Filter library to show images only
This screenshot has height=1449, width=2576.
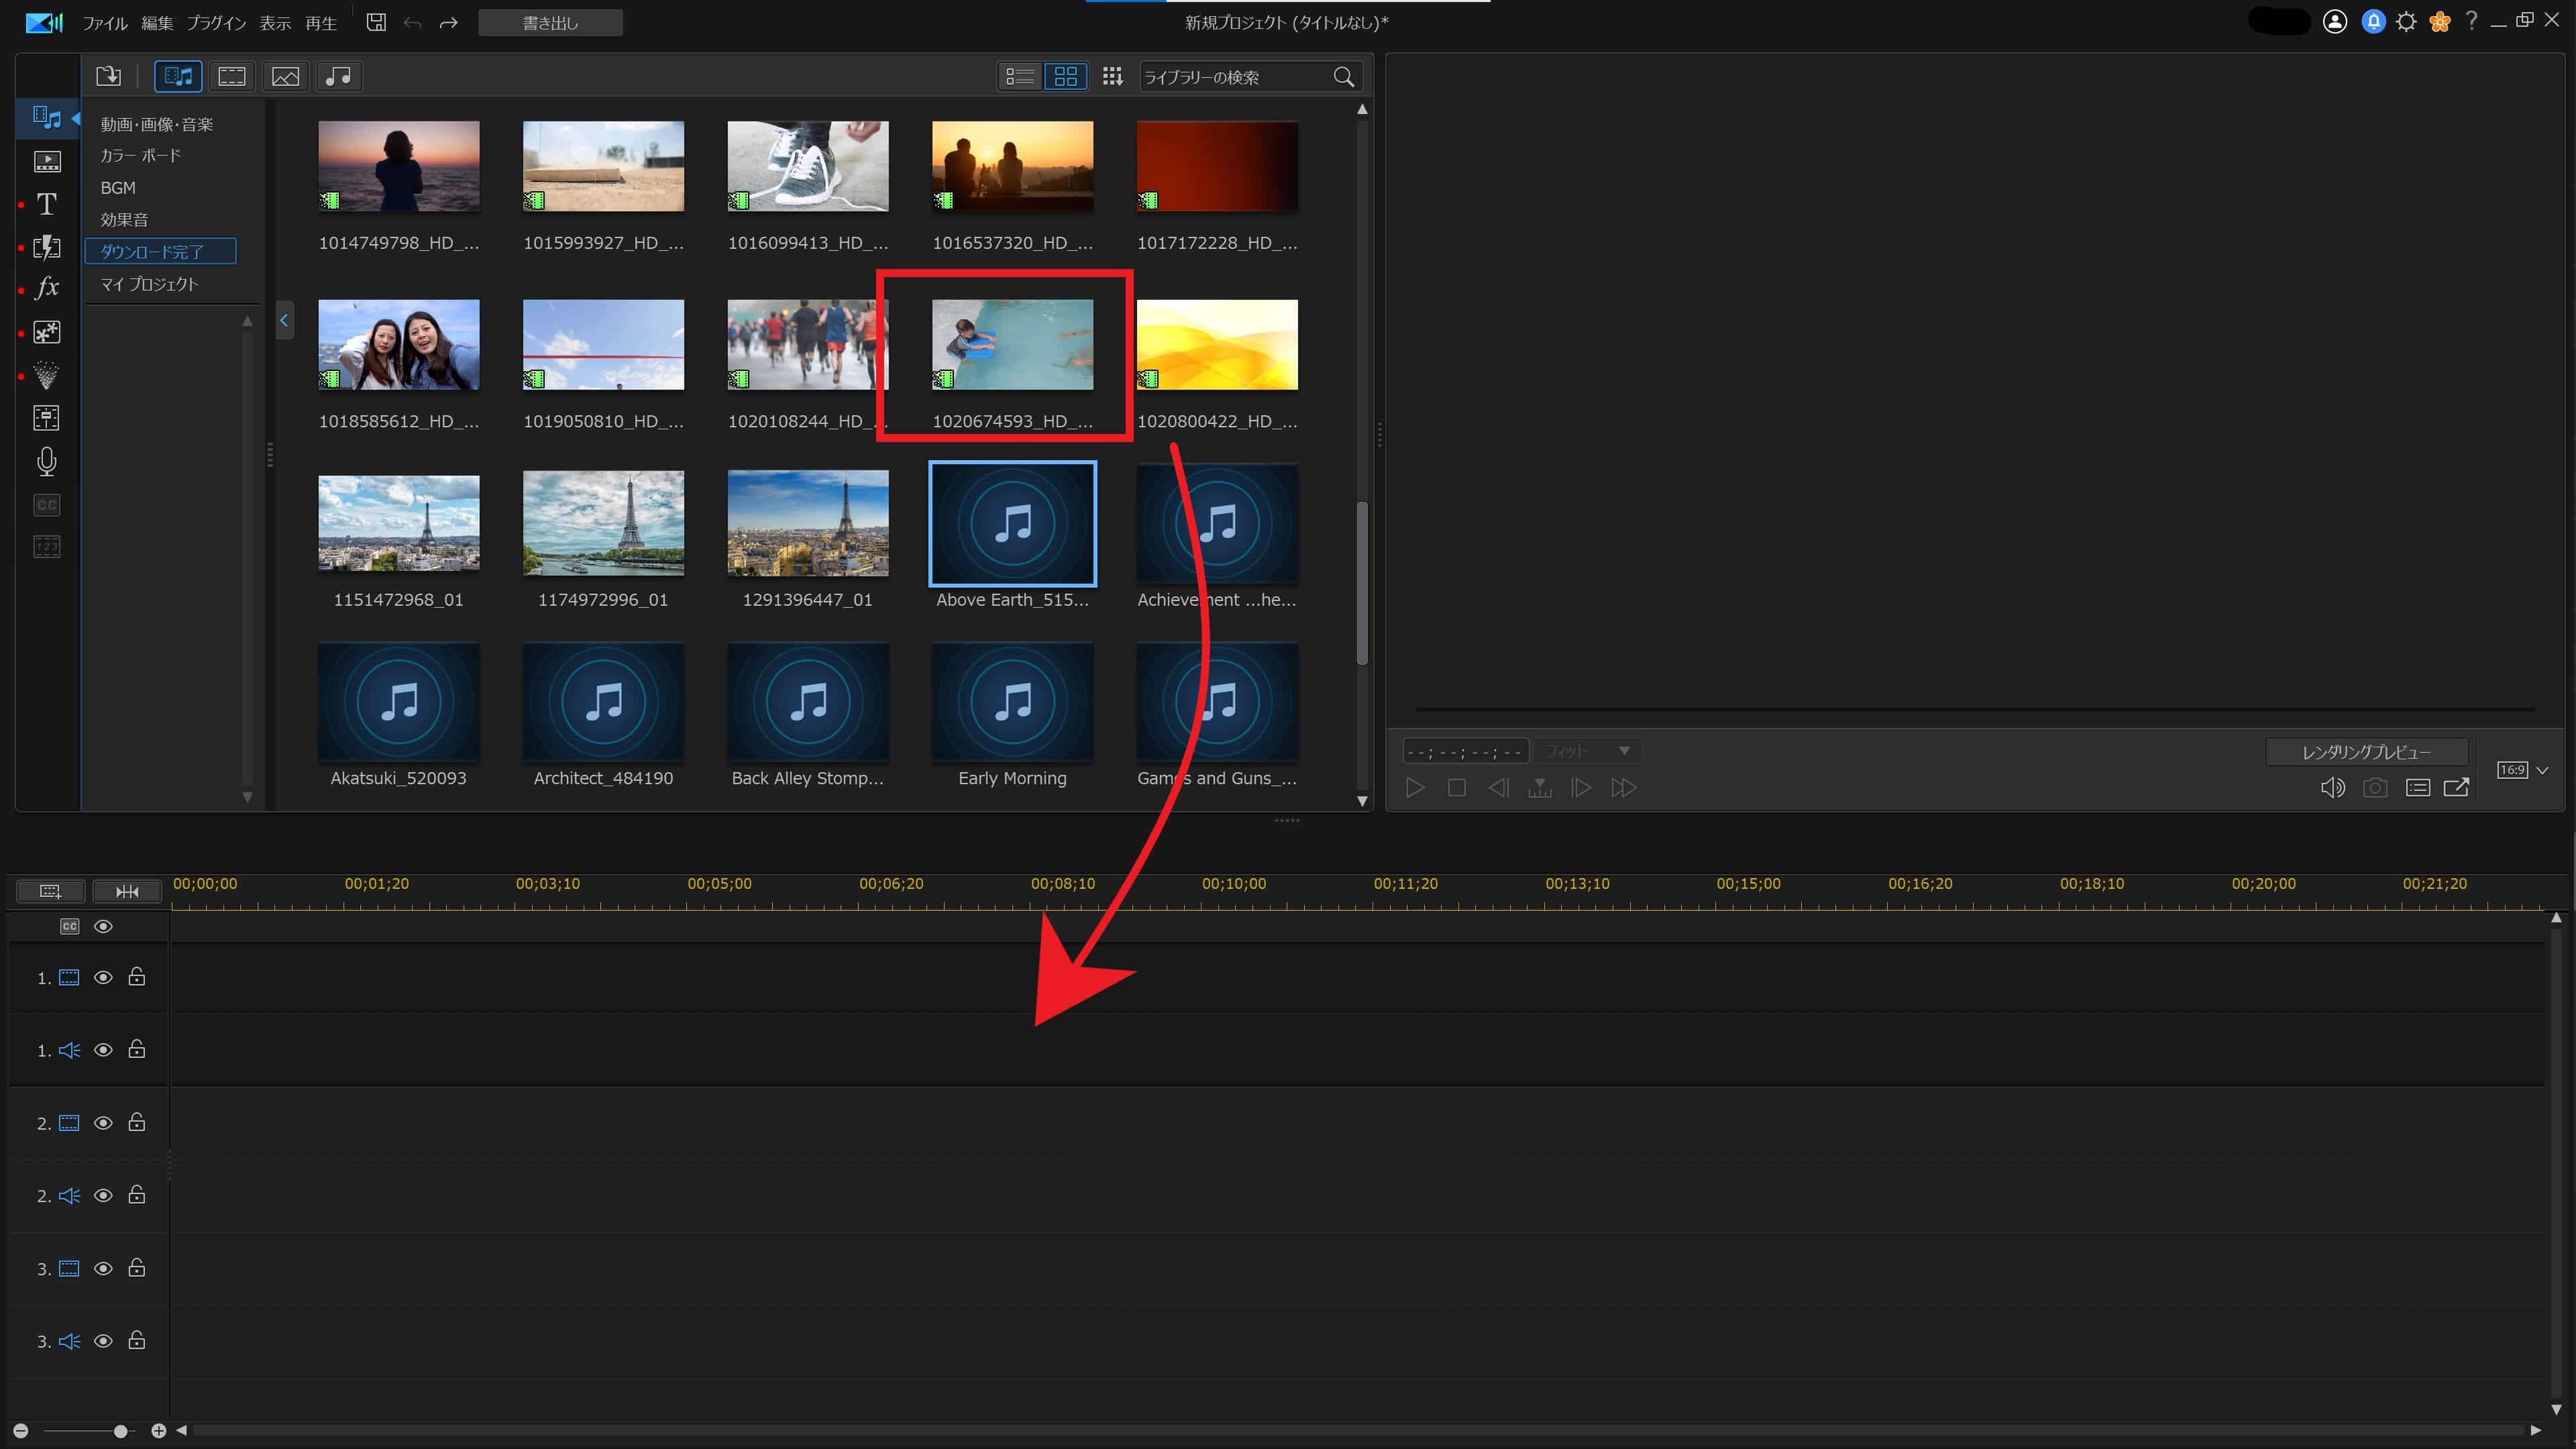(285, 76)
